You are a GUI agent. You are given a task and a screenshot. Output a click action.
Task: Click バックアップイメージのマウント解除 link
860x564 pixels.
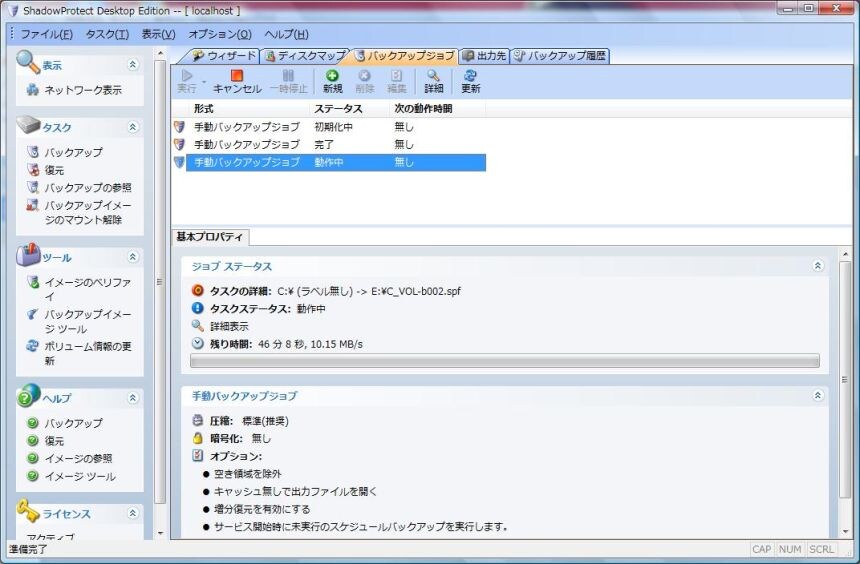[x=88, y=212]
